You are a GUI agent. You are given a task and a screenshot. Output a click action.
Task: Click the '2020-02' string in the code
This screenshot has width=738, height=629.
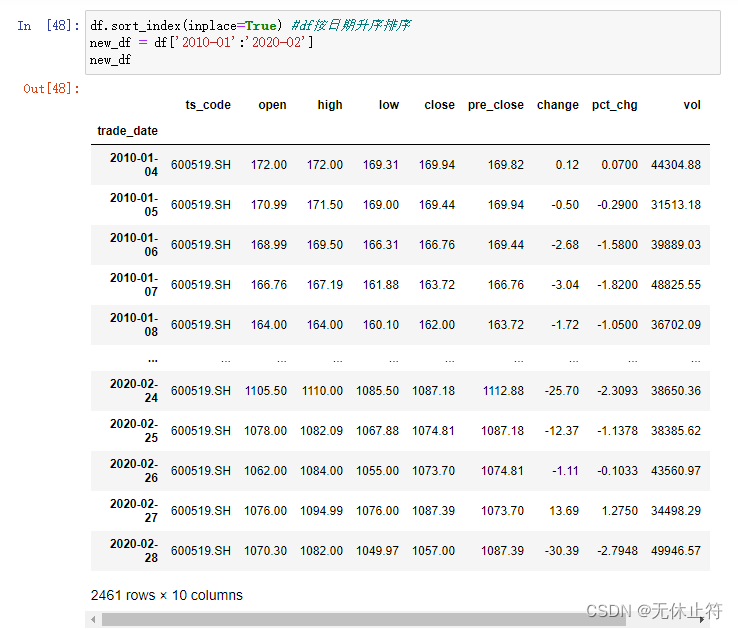point(275,42)
